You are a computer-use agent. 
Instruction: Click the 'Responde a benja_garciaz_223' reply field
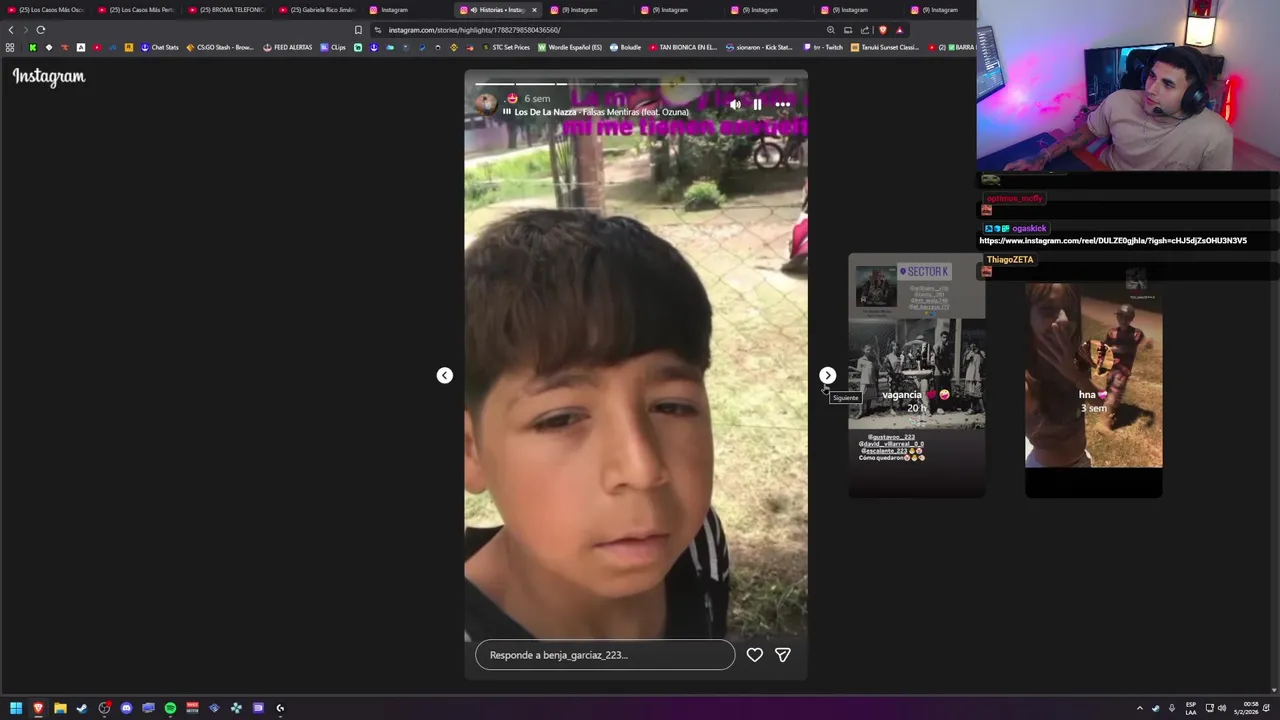pyautogui.click(x=605, y=655)
